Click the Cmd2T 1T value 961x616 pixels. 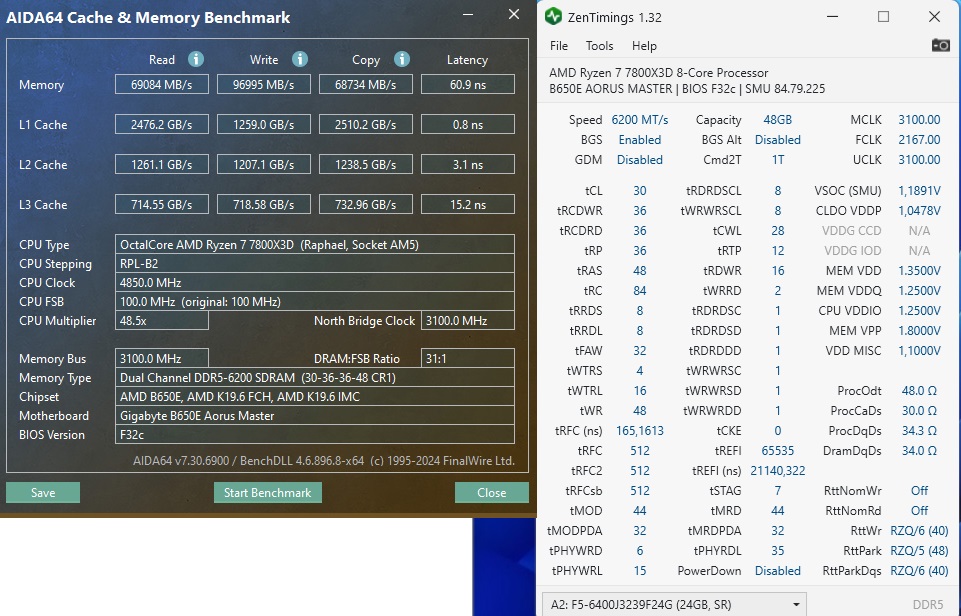tap(777, 159)
